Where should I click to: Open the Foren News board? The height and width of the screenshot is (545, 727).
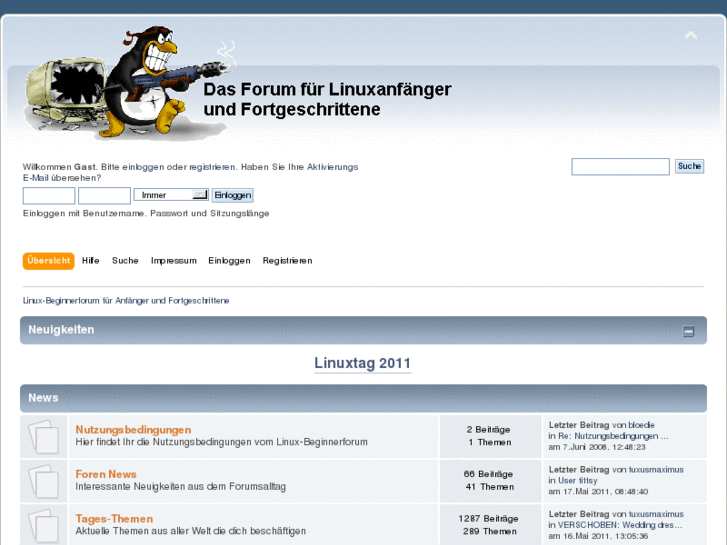coord(106,474)
